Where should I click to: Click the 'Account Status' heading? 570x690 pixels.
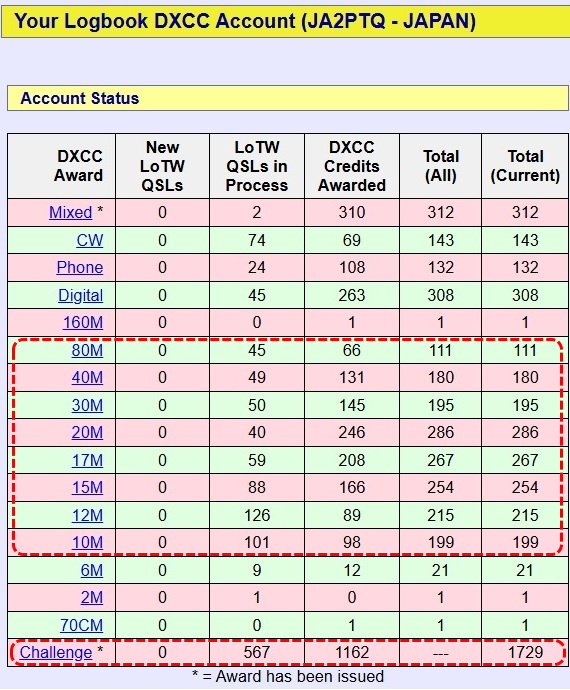click(x=80, y=98)
